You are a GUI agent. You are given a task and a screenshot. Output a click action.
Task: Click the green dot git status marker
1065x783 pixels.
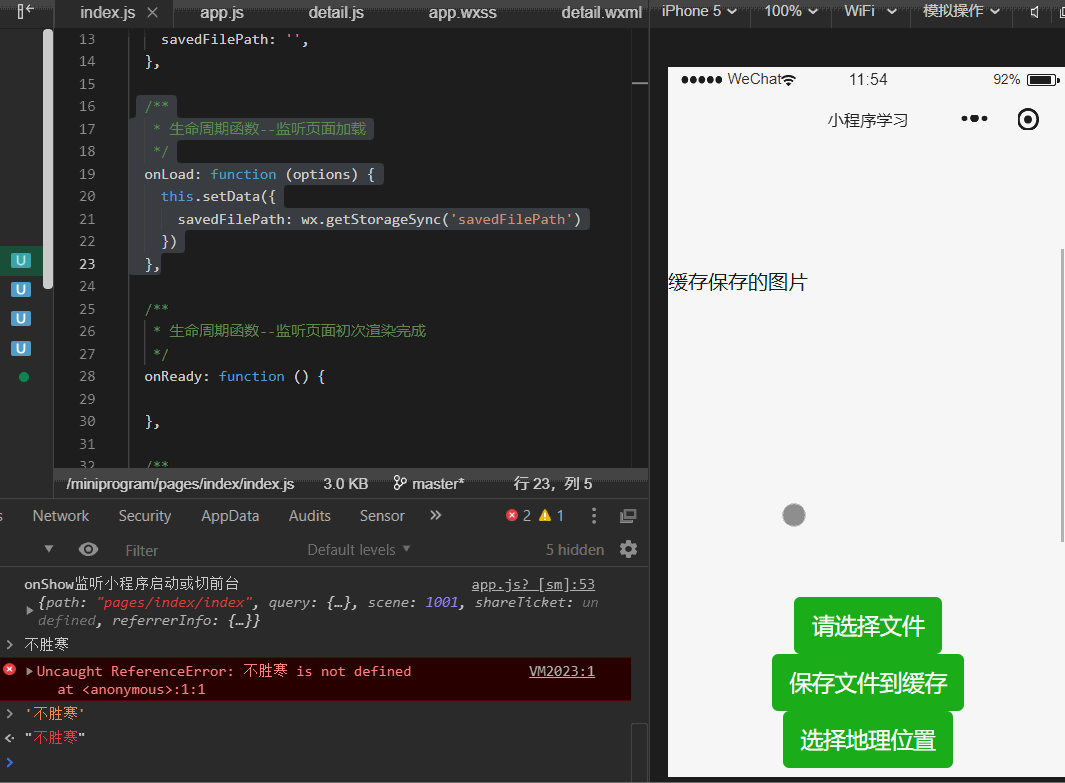tap(24, 377)
